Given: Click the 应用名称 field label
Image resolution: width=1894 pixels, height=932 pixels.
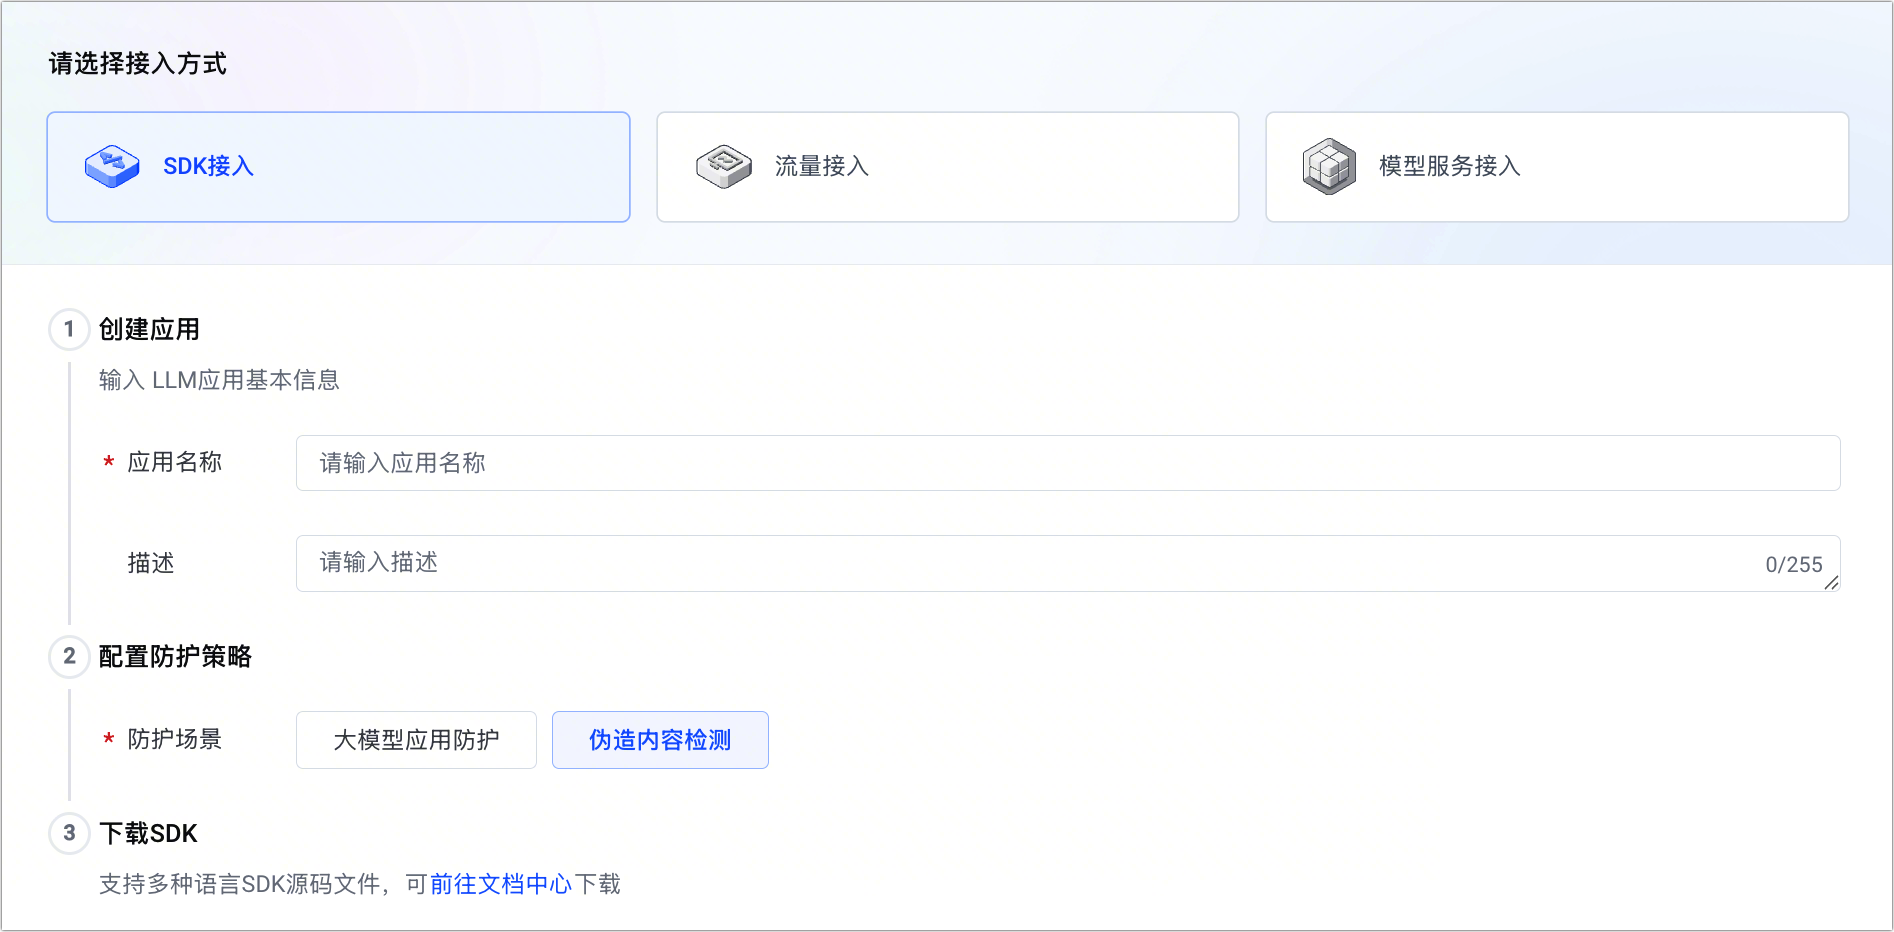Looking at the screenshot, I should pyautogui.click(x=175, y=462).
